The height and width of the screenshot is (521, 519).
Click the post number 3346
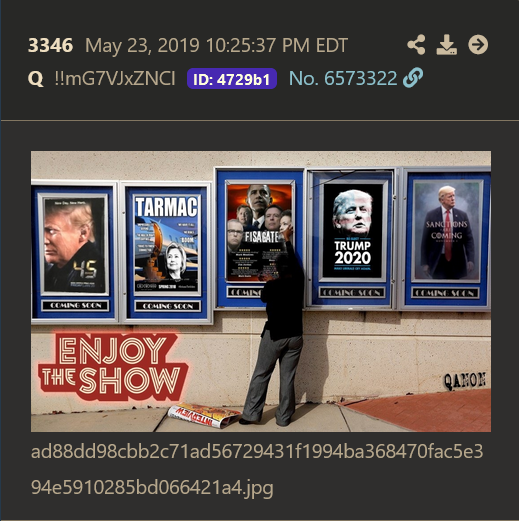50,45
